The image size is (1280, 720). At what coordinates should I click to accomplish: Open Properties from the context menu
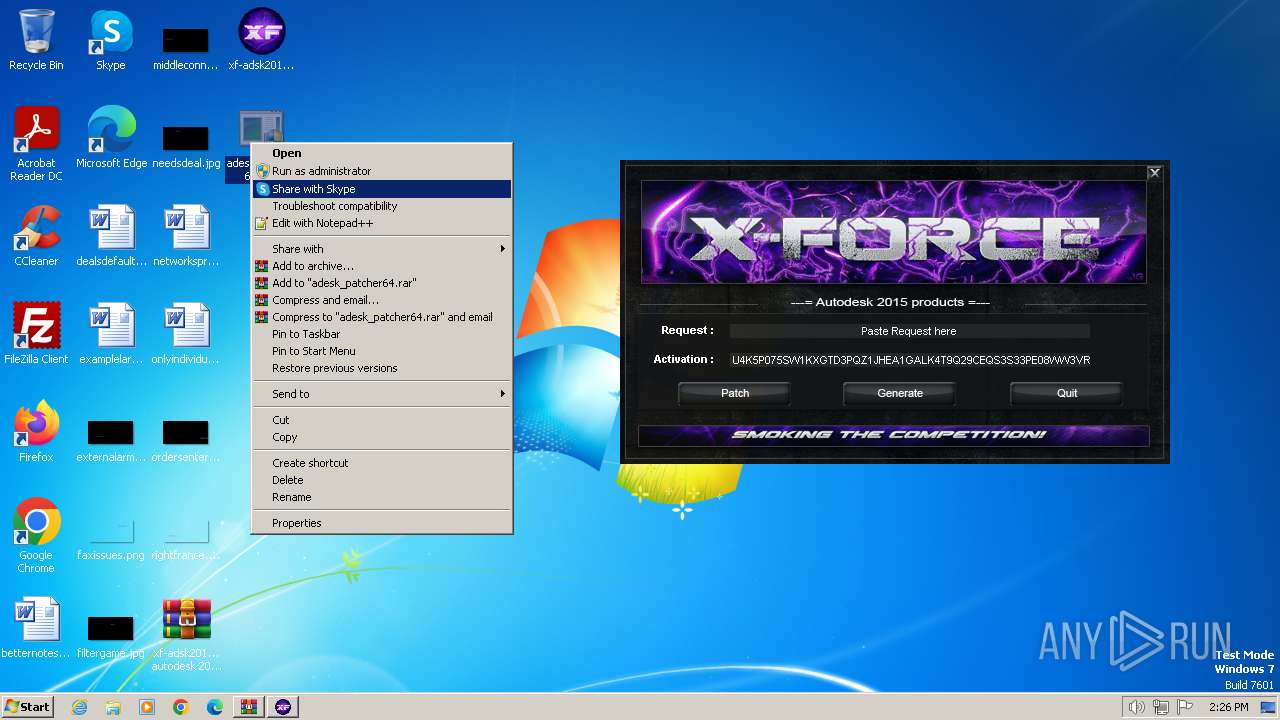coord(382,523)
